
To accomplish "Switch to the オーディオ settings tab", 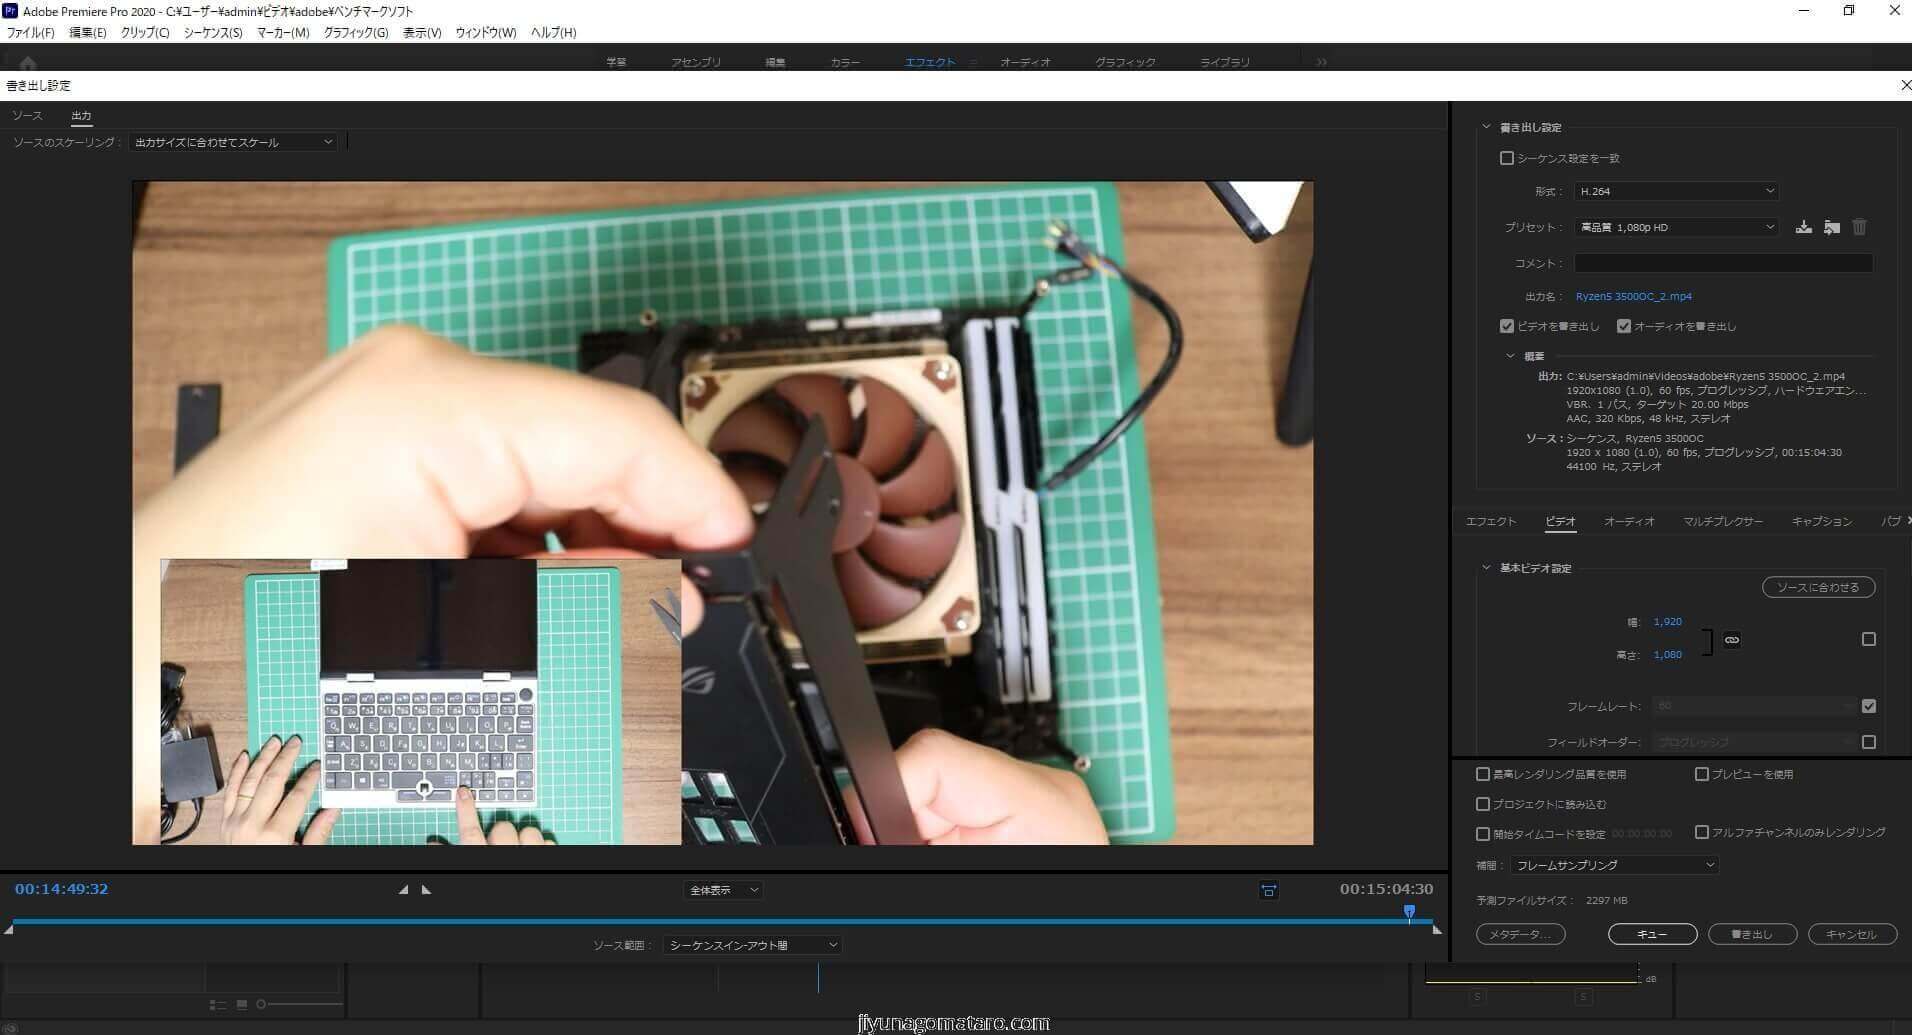I will pyautogui.click(x=1629, y=521).
